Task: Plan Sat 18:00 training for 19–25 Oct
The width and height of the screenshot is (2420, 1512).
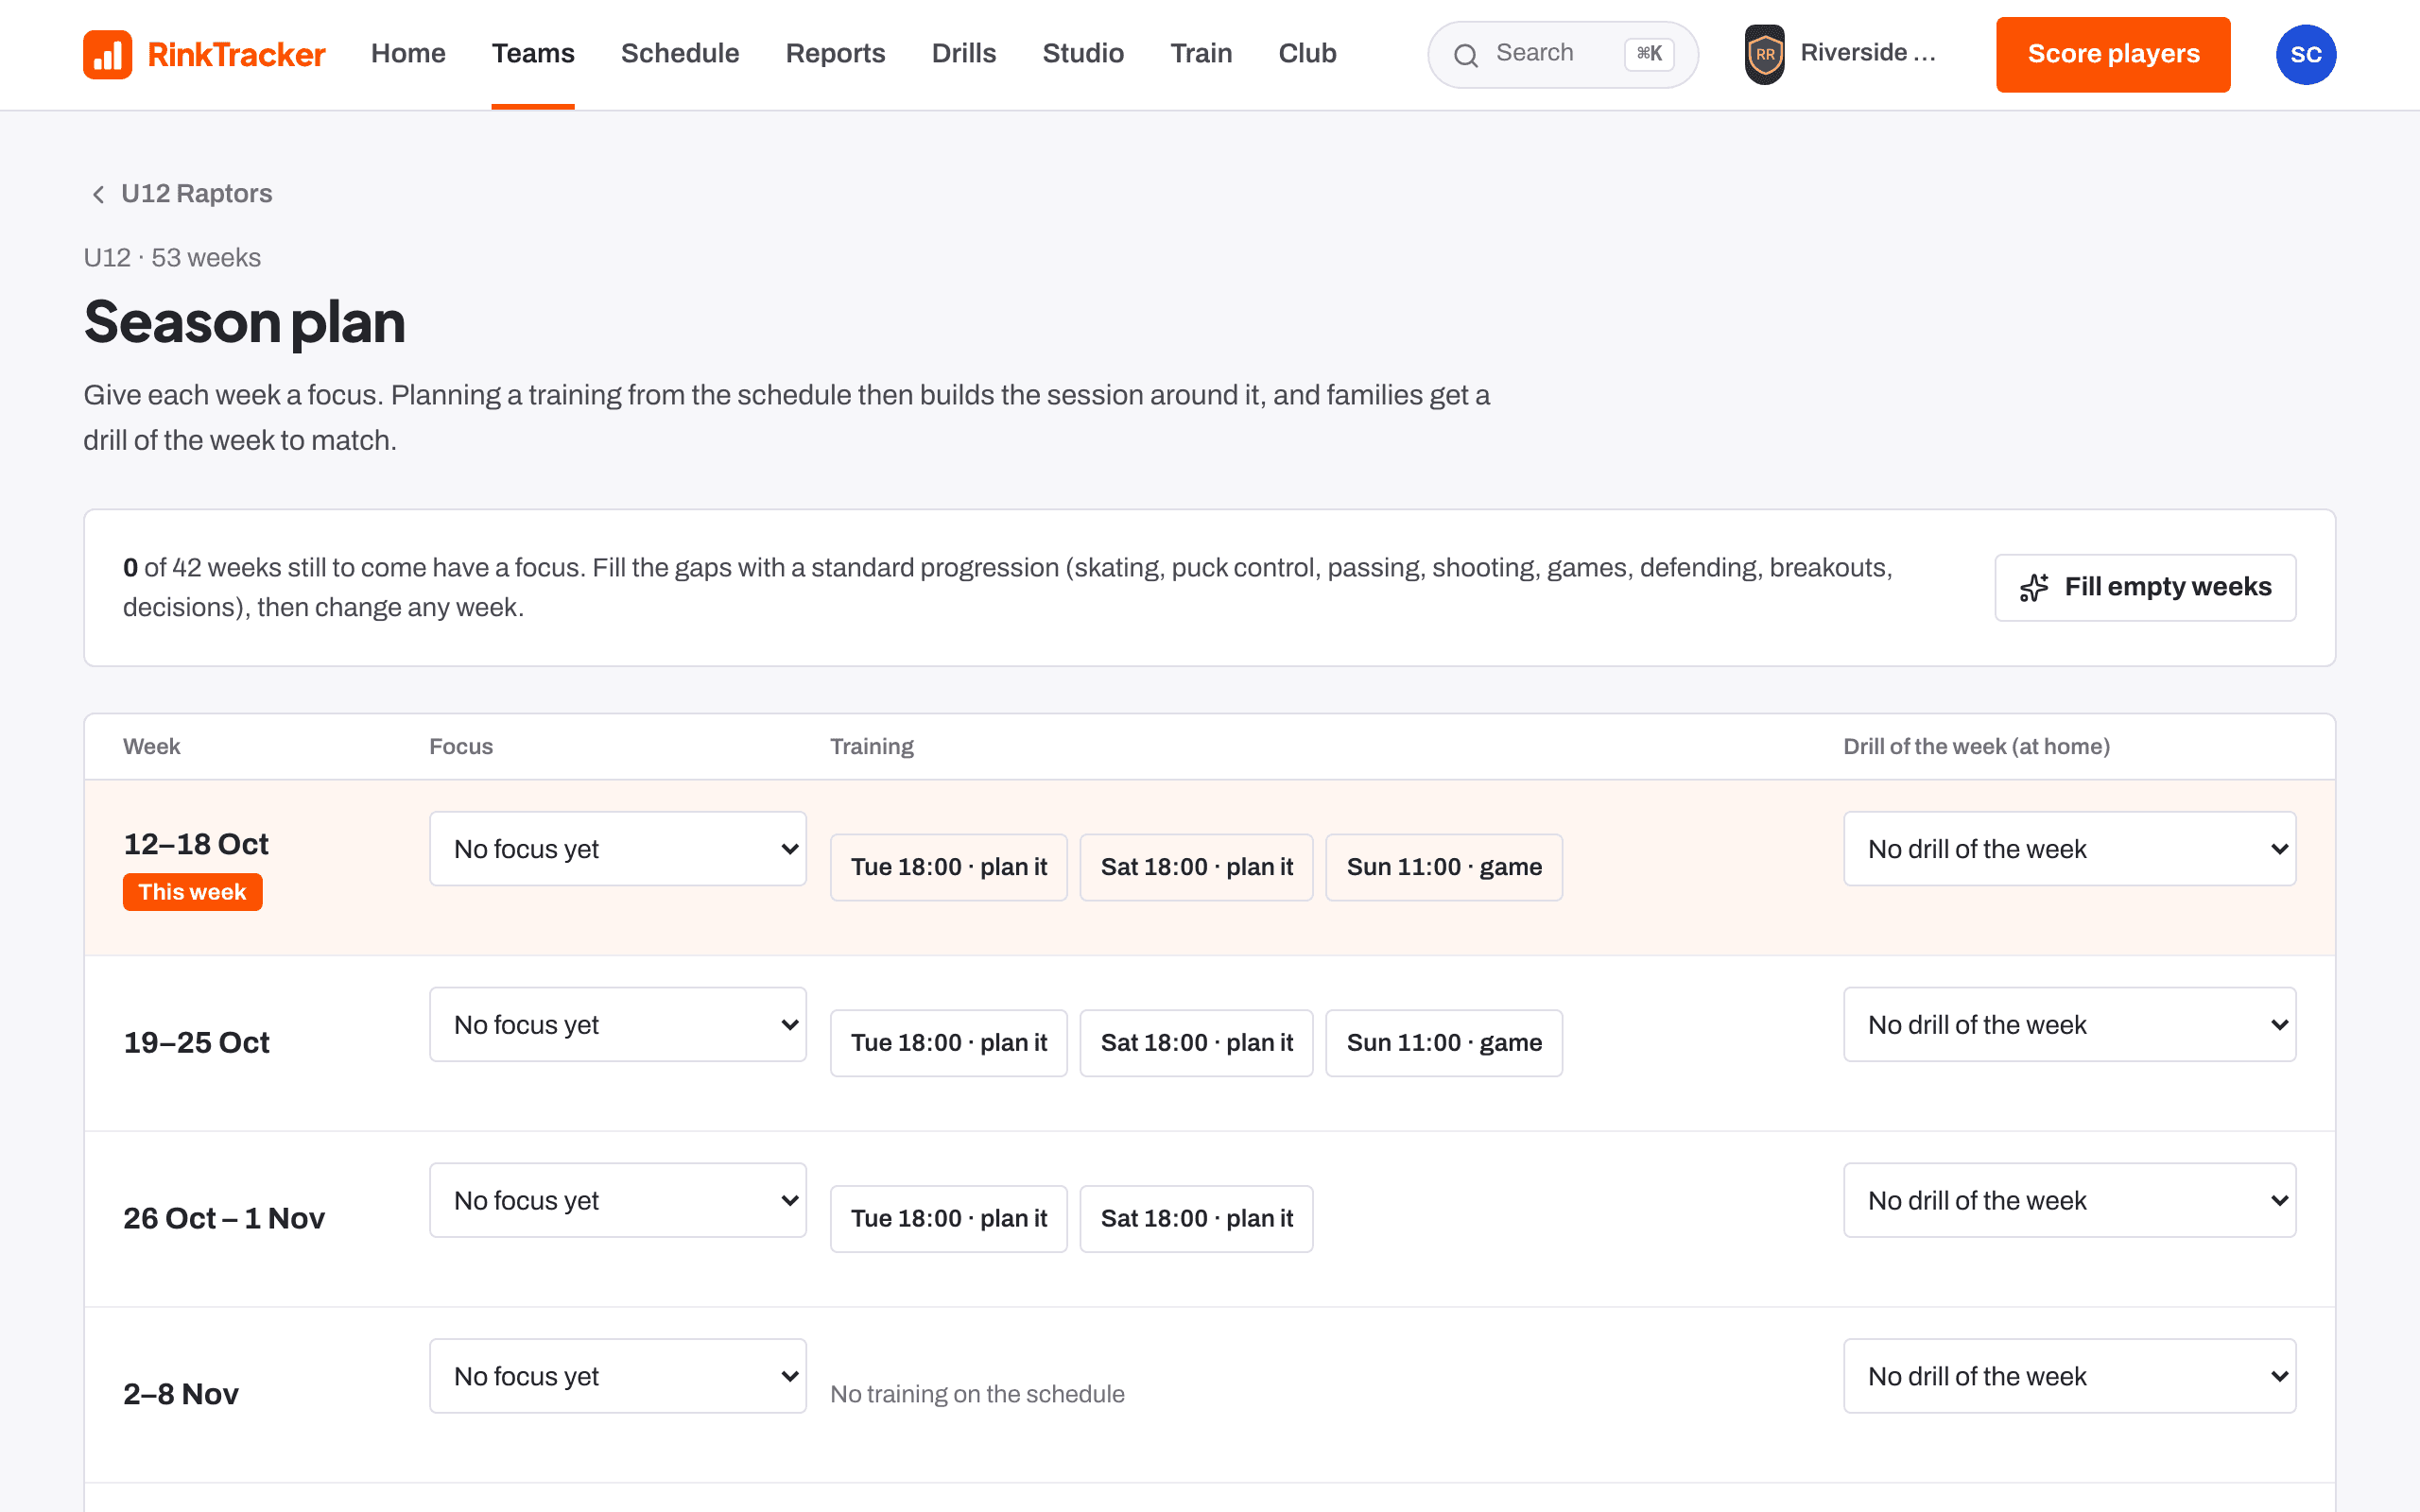Action: tap(1196, 1043)
